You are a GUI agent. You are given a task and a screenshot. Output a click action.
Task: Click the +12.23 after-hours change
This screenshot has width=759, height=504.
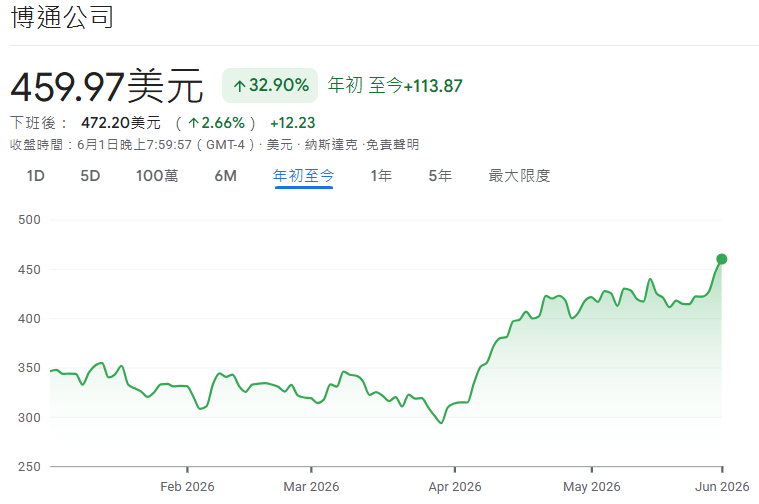coord(292,123)
